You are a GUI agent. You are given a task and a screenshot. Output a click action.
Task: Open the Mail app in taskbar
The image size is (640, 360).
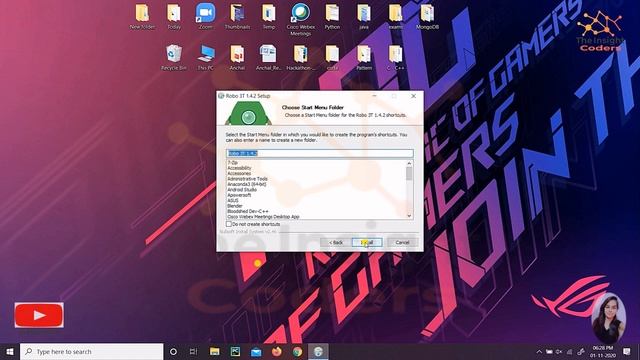pos(256,351)
